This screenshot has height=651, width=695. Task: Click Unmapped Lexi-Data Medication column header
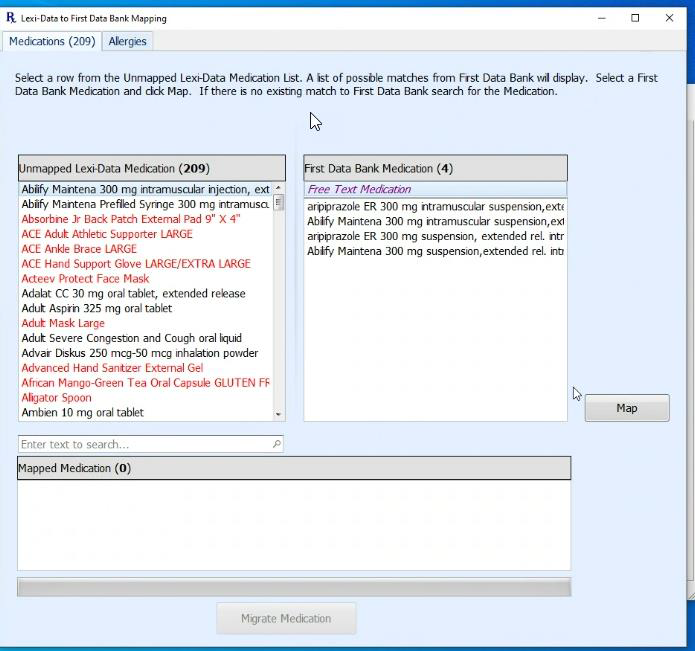coord(151,168)
